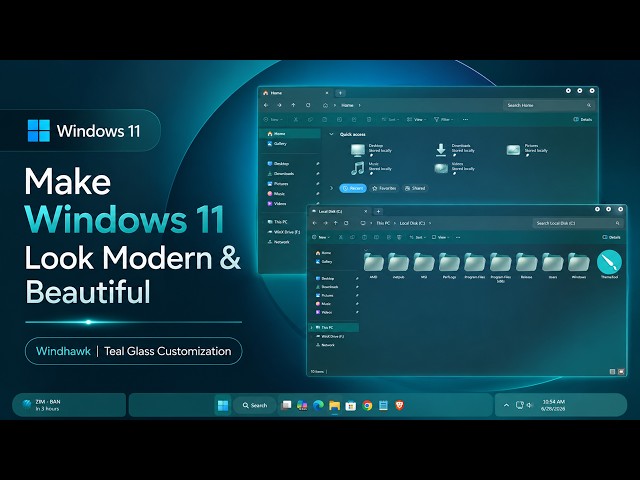Click in the Search Local Disk (C:) field
The image size is (640, 480).
tap(578, 223)
